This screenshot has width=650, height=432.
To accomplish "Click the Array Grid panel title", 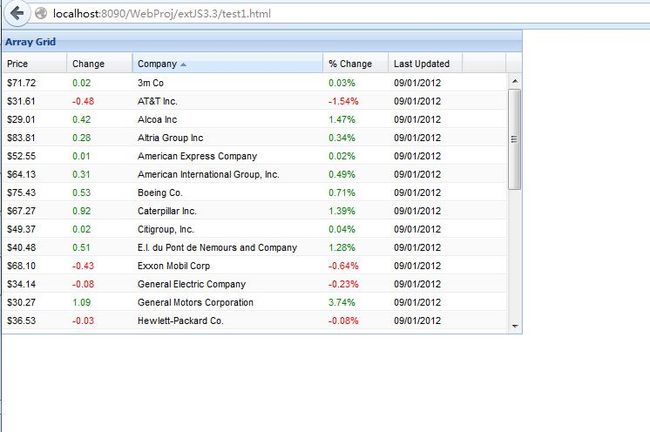I will point(31,42).
